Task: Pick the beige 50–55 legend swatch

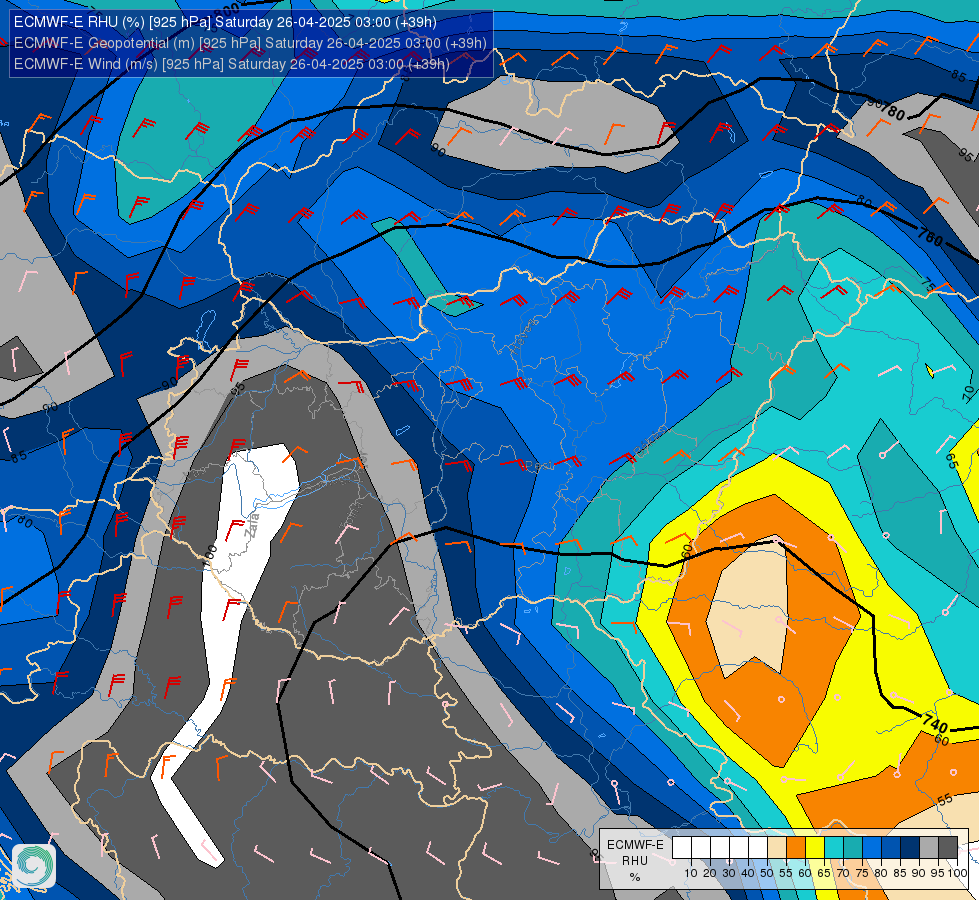Action: [777, 848]
